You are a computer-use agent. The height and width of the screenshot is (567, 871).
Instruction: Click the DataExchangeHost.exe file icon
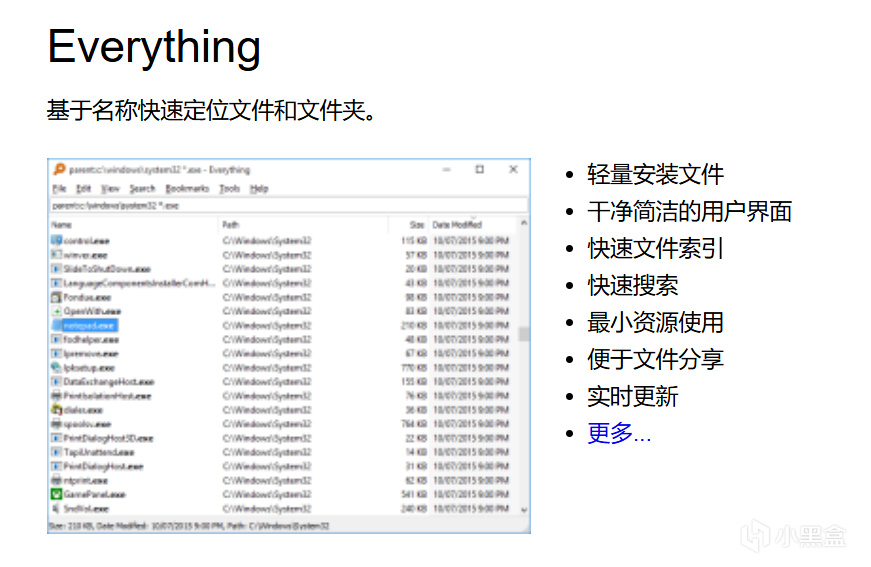(x=56, y=382)
